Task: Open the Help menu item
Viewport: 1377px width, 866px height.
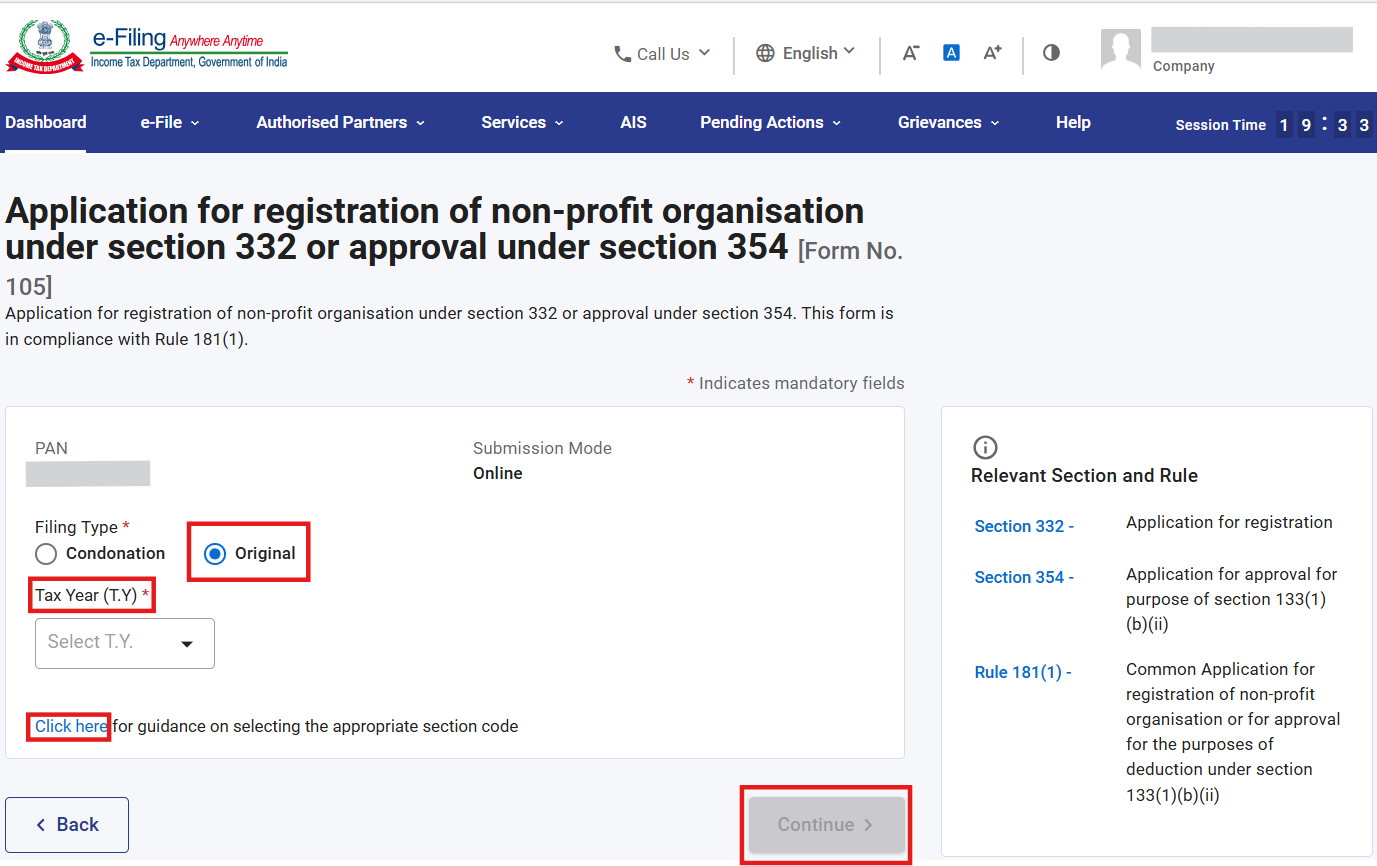Action: [1073, 122]
